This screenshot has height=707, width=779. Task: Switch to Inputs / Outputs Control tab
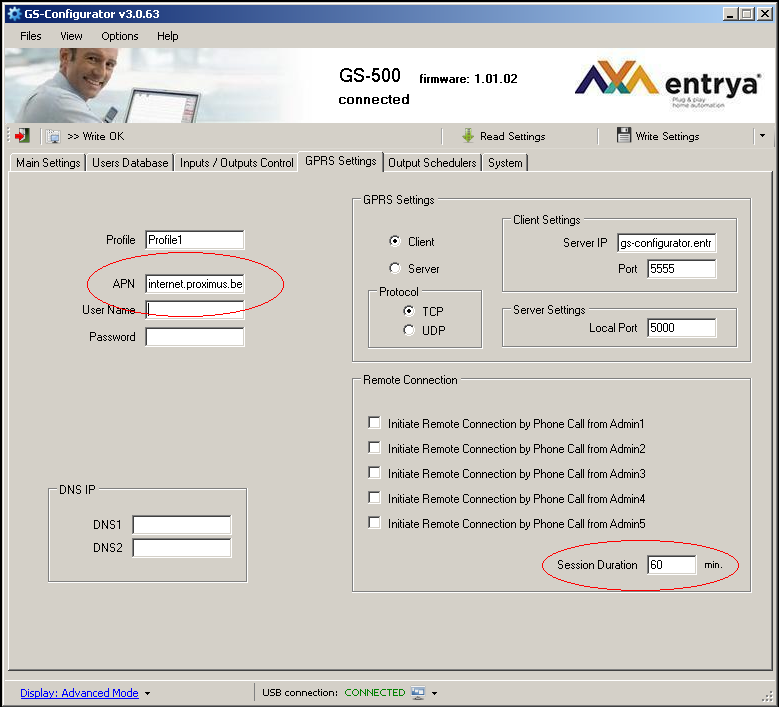236,163
